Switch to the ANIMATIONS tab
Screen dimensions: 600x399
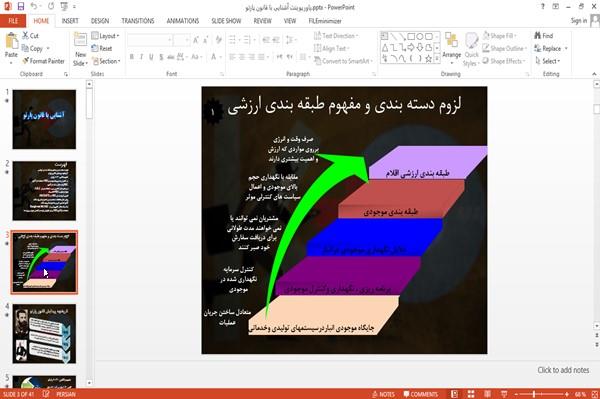(x=183, y=21)
